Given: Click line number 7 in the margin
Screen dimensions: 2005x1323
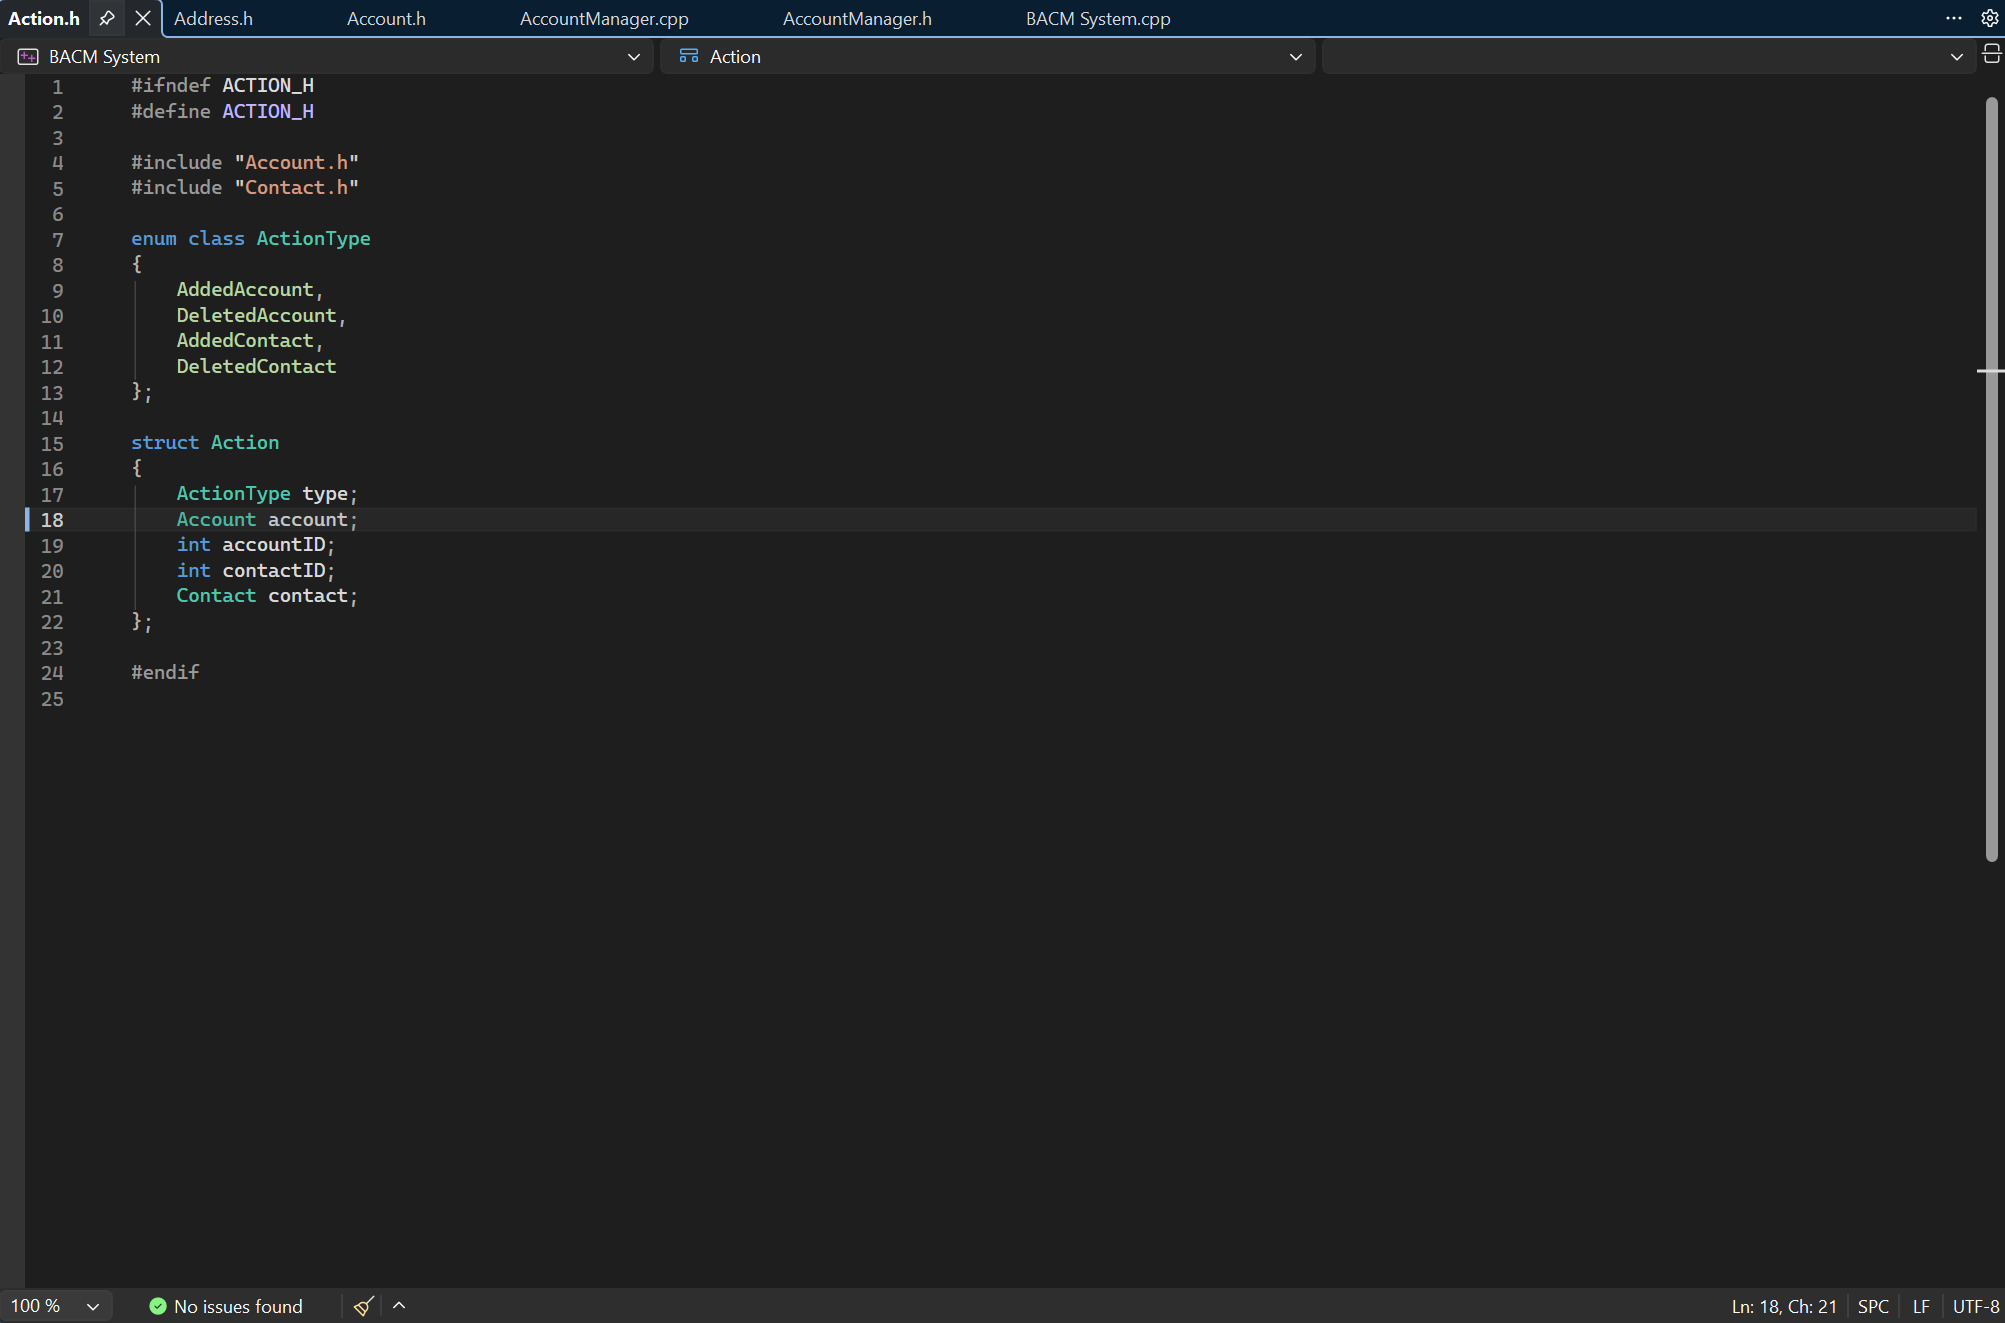Looking at the screenshot, I should click(x=57, y=240).
